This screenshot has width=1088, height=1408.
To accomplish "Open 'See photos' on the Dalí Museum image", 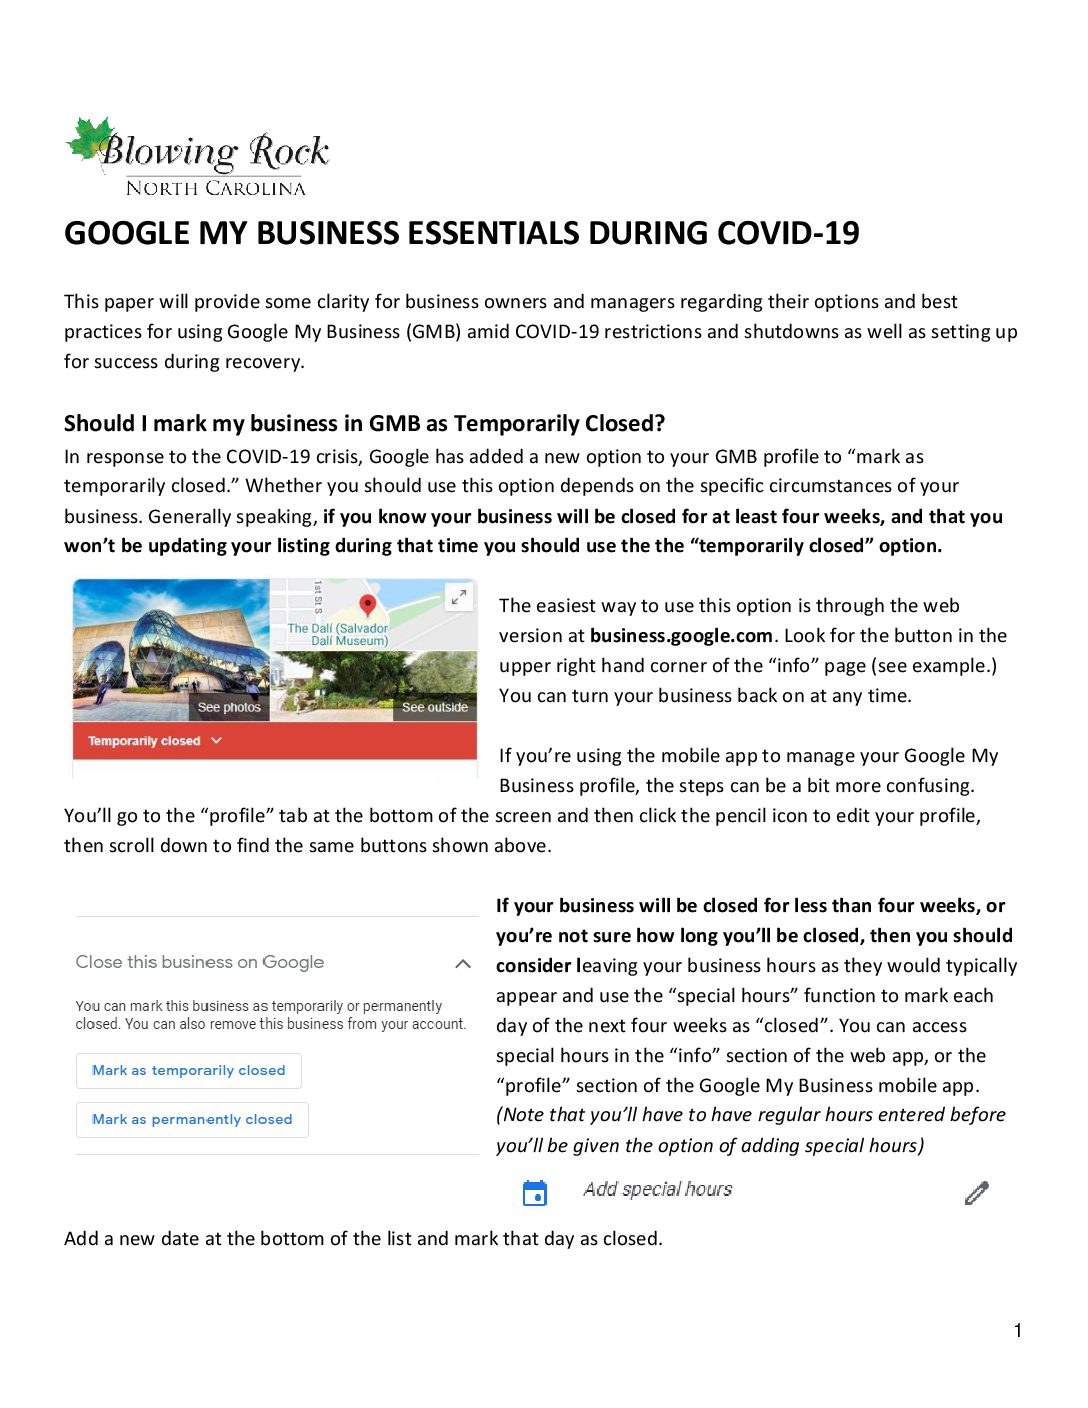I will (x=229, y=707).
